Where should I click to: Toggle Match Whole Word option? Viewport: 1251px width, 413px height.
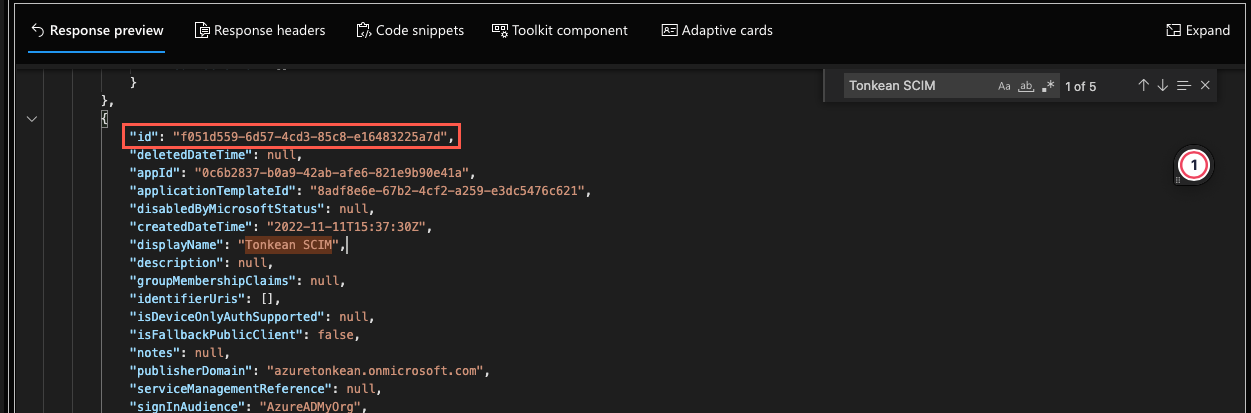coord(1025,86)
